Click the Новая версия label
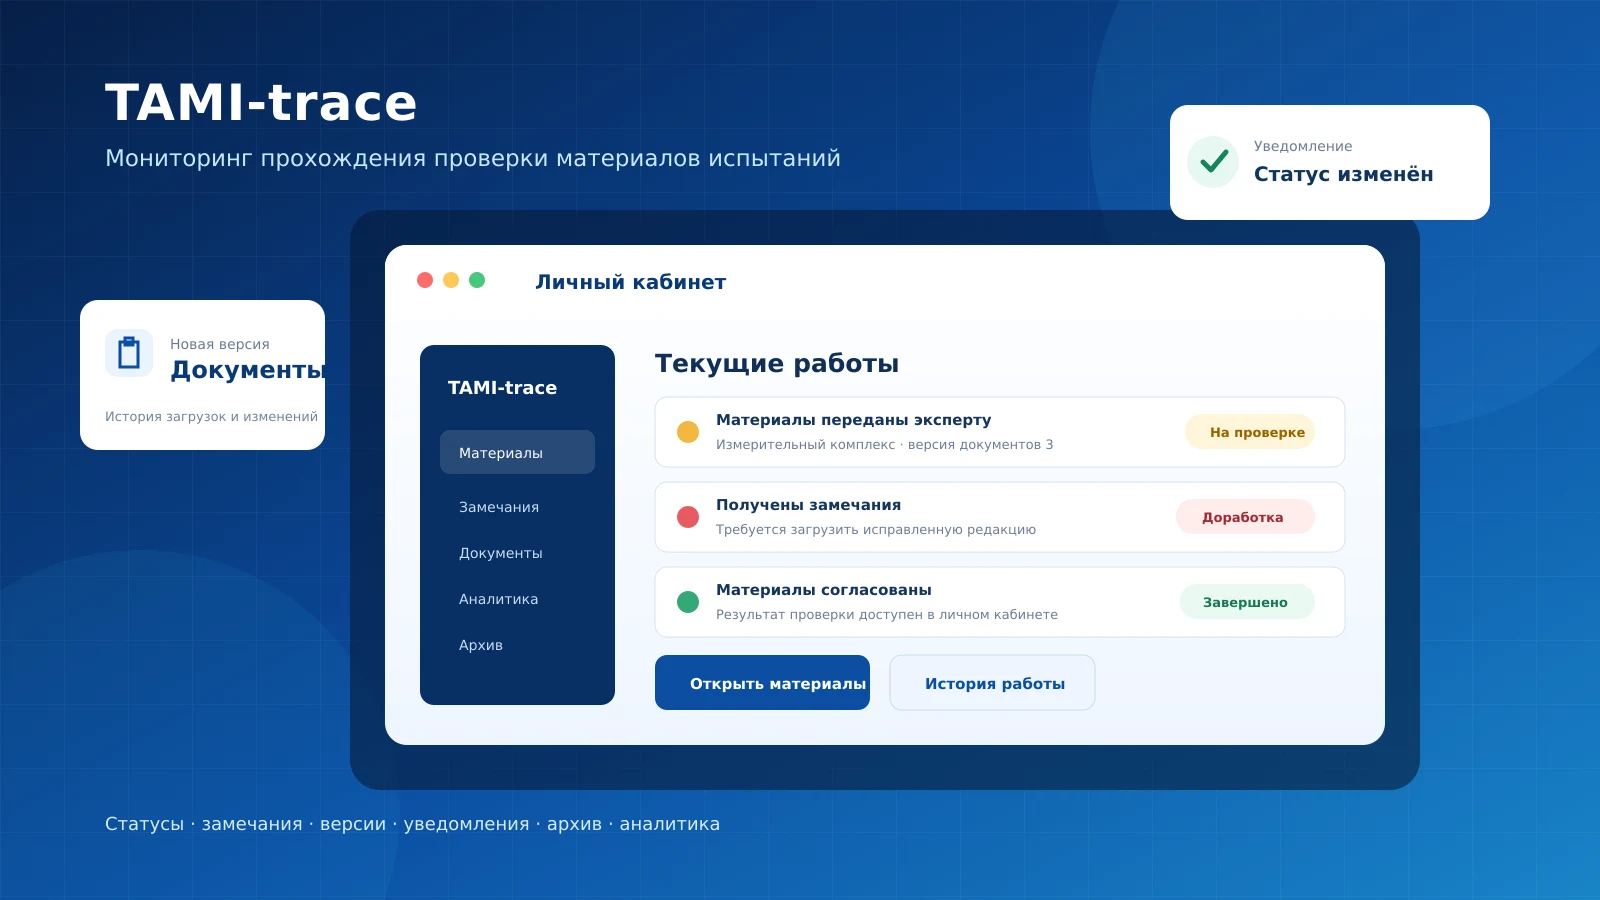This screenshot has height=900, width=1600. click(x=220, y=344)
